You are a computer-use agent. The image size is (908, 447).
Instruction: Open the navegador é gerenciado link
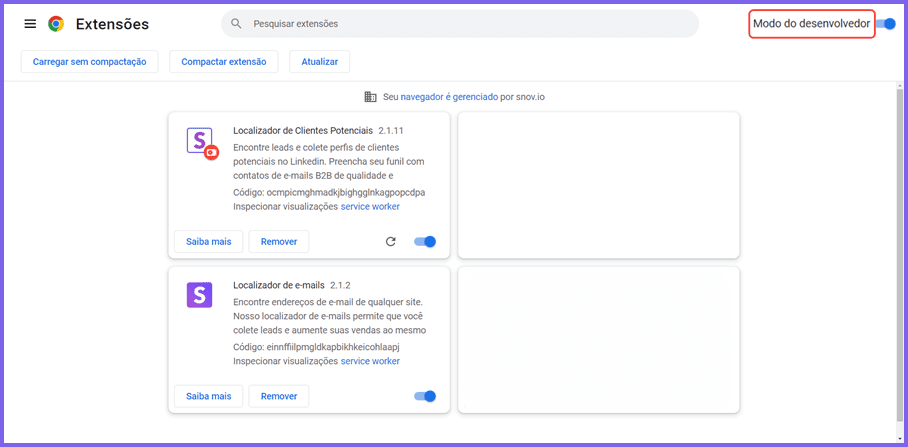click(x=448, y=97)
